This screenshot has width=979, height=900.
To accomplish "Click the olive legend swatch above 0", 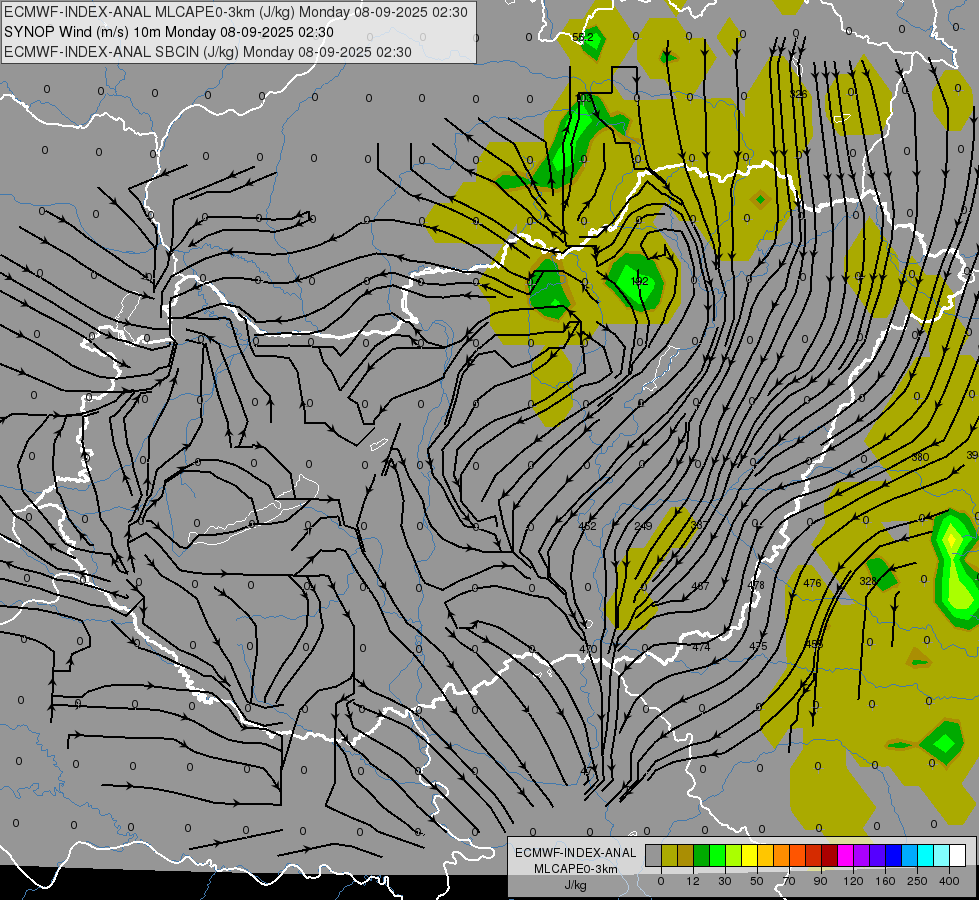I will coord(669,855).
